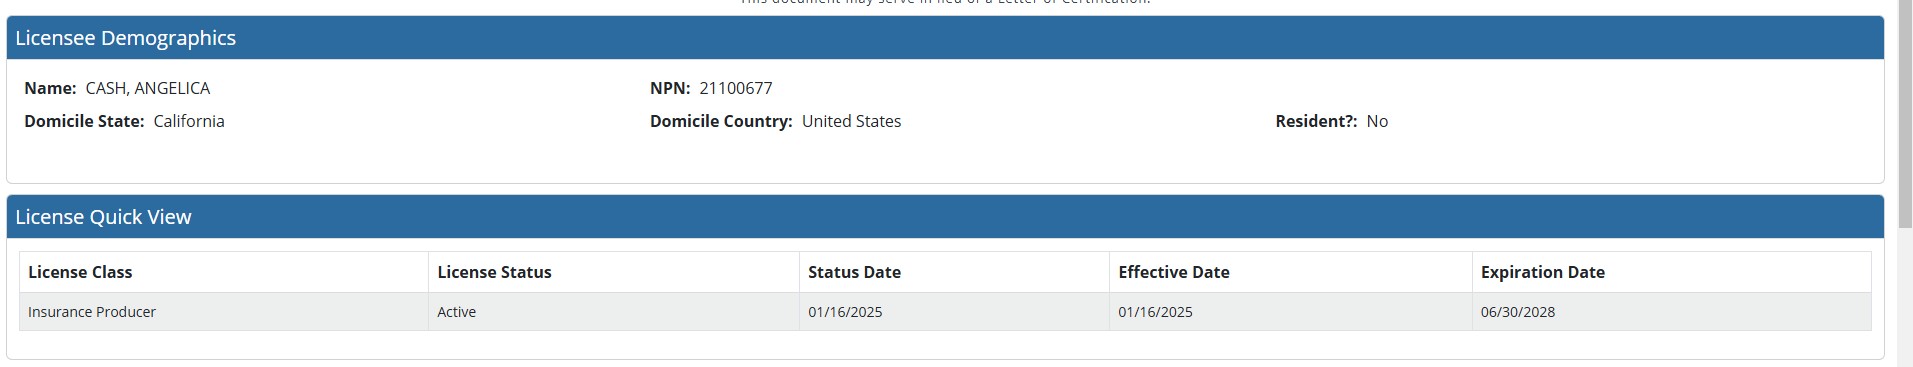Click the NPN number 21100677
The width and height of the screenshot is (1913, 367).
pyautogui.click(x=736, y=88)
